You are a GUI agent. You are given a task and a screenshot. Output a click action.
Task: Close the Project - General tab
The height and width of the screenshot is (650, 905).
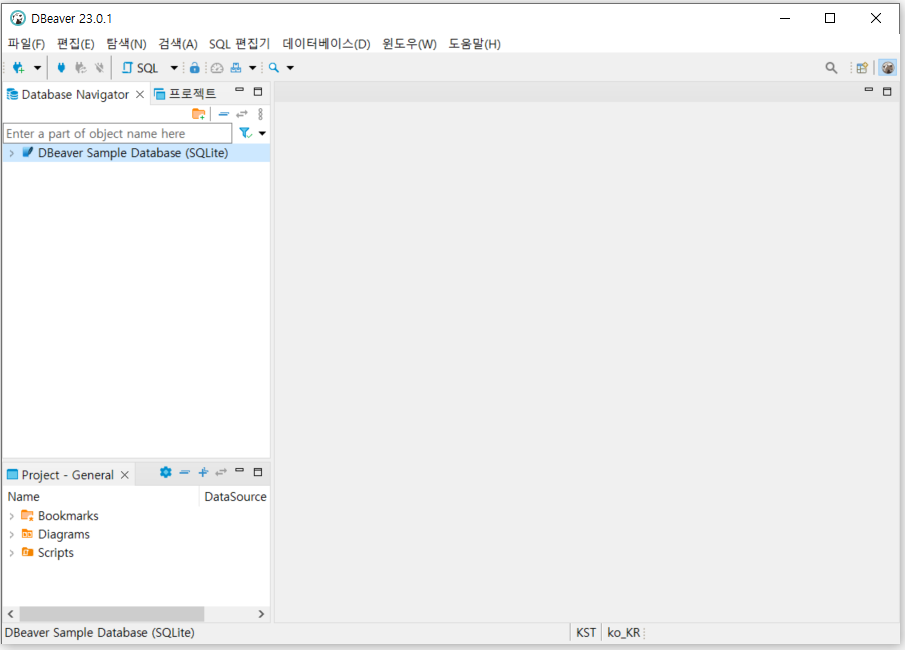point(125,475)
